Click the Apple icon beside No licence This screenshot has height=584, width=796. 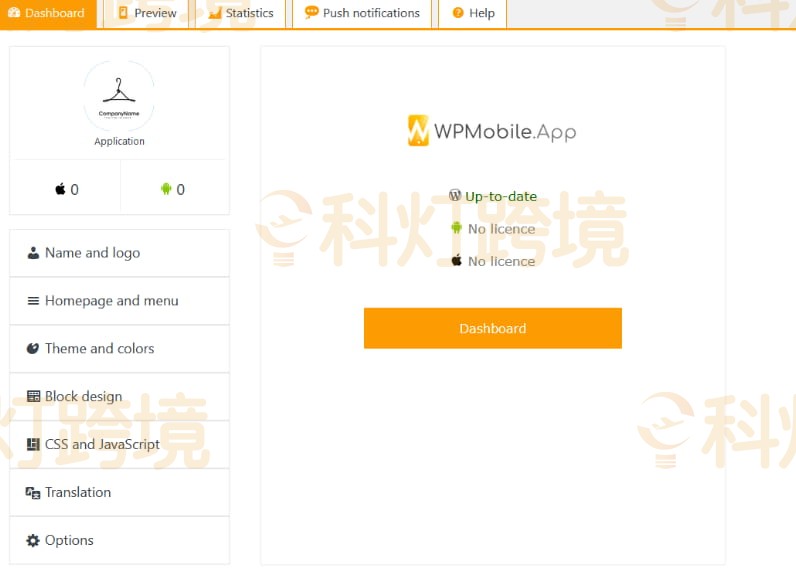456,260
